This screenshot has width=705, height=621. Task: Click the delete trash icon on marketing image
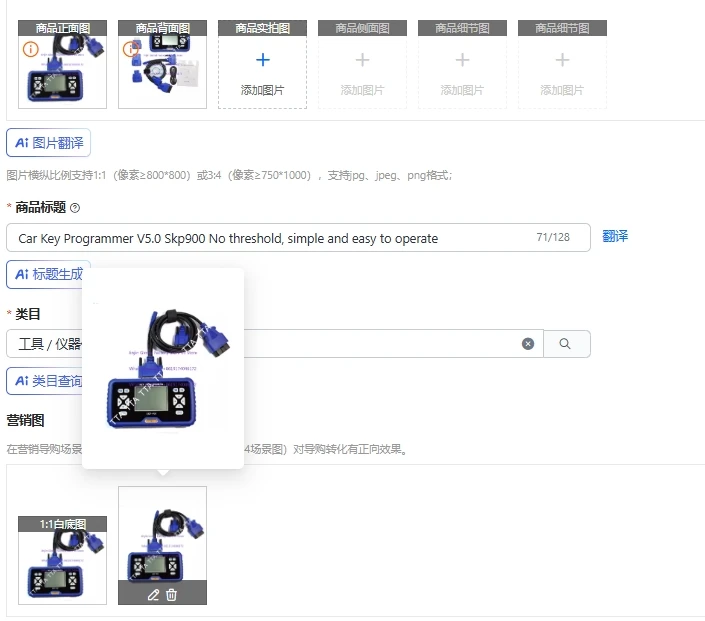171,595
